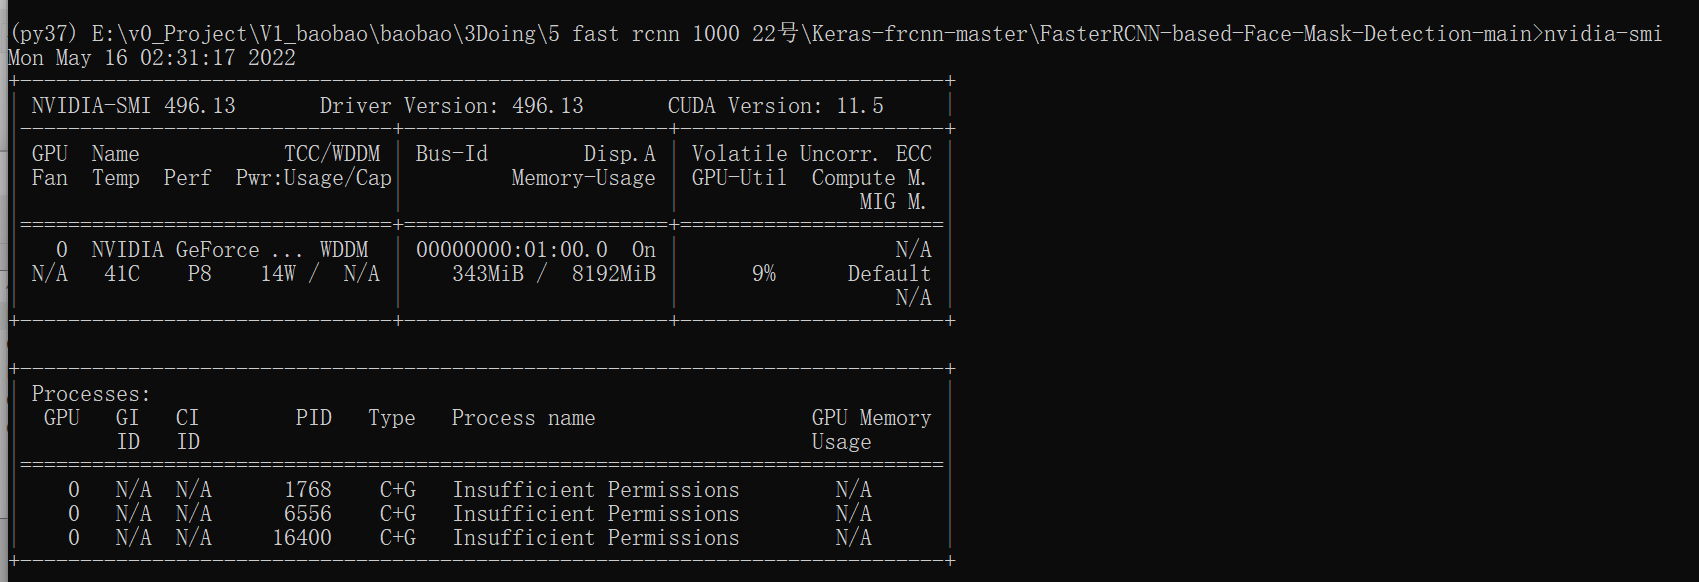Click the 41C temperature reading
This screenshot has height=582, width=1699.
[x=122, y=274]
